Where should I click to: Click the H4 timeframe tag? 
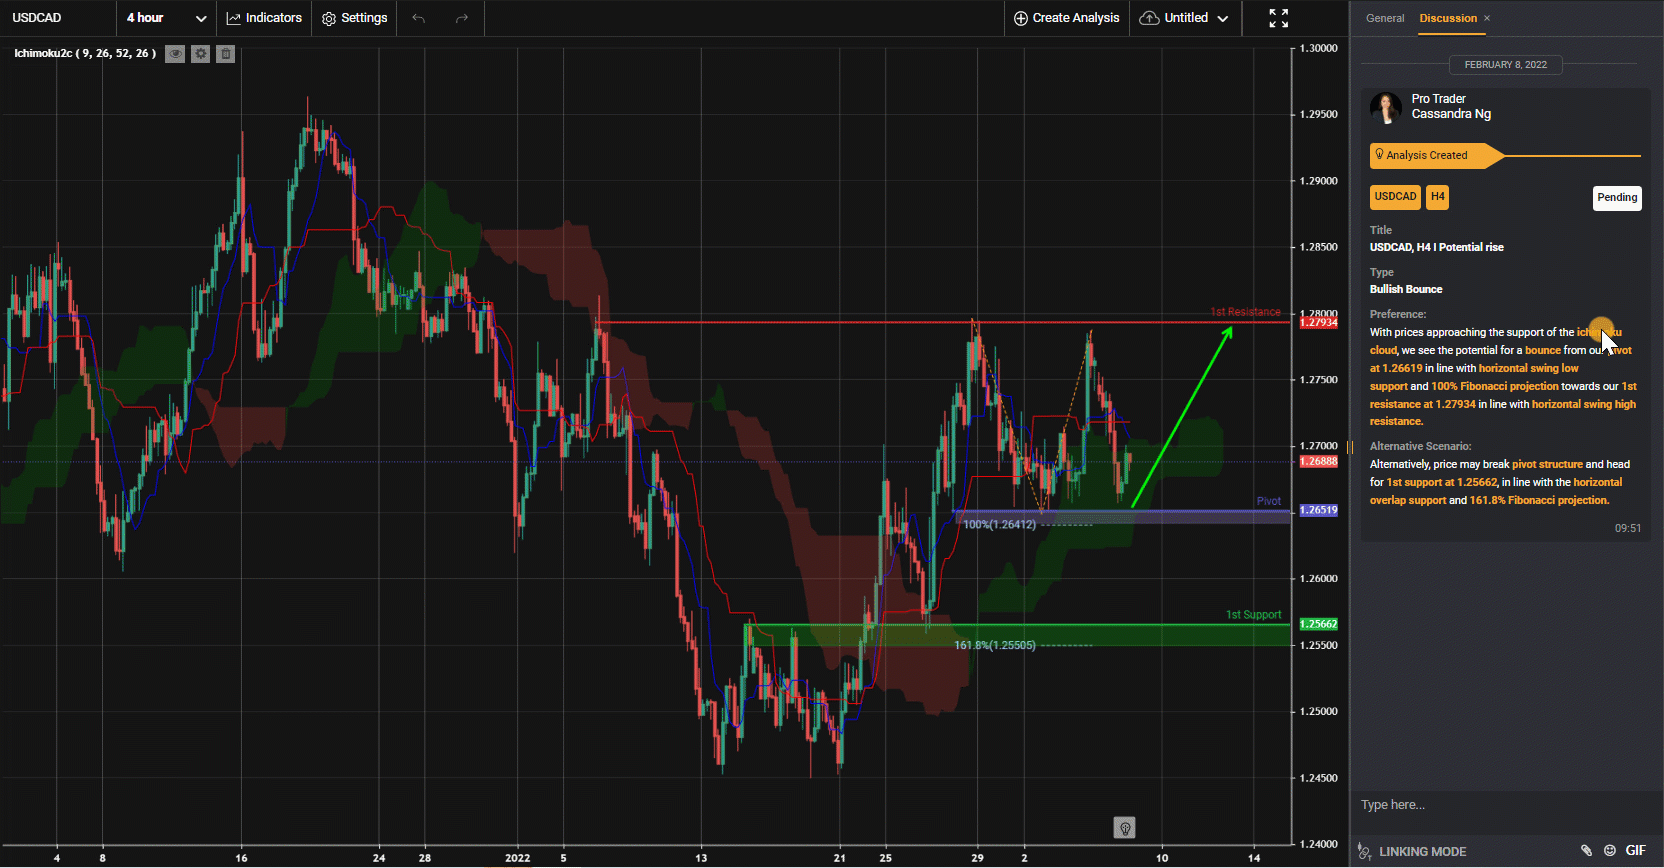tap(1437, 197)
